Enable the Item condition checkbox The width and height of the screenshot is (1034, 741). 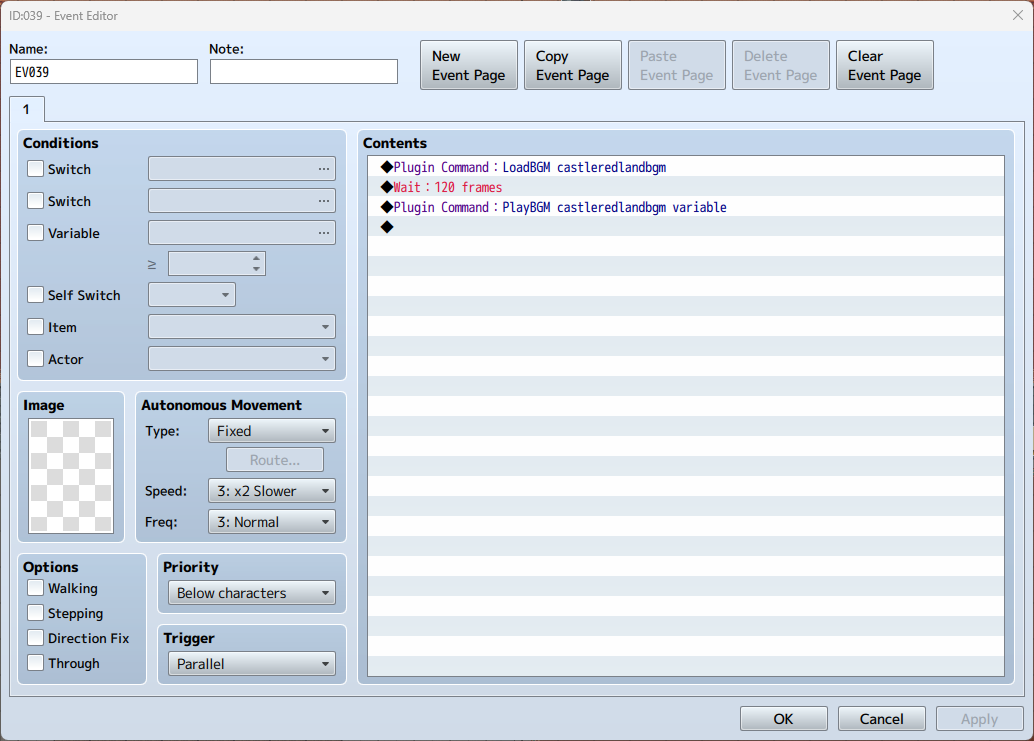click(x=36, y=327)
